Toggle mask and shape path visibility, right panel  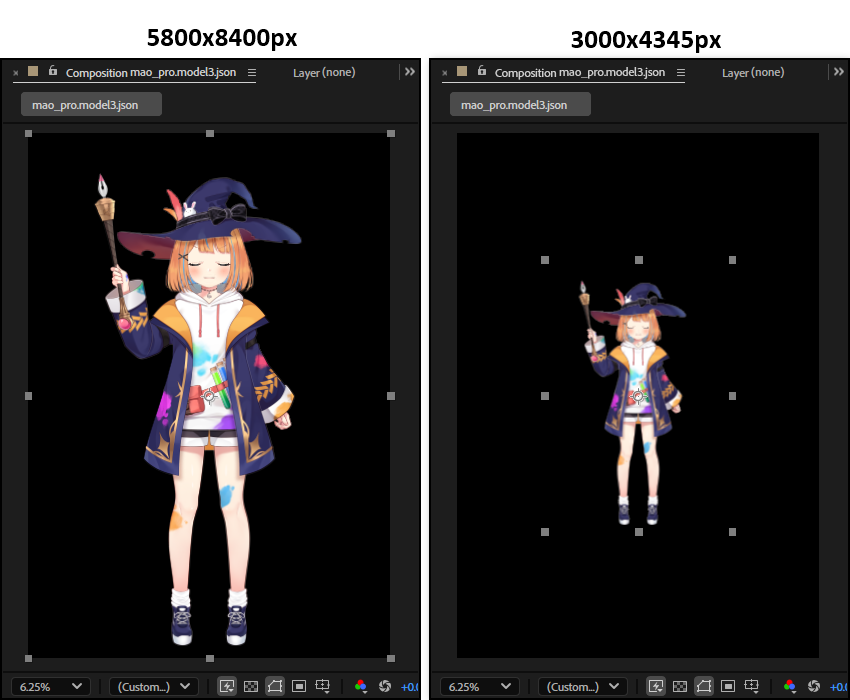click(x=704, y=686)
